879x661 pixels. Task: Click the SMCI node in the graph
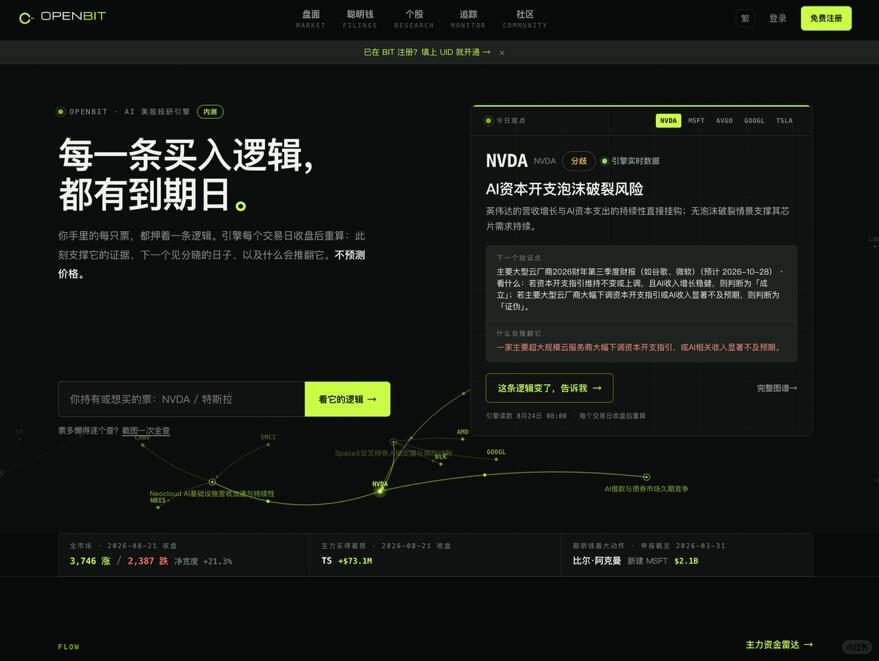(268, 444)
